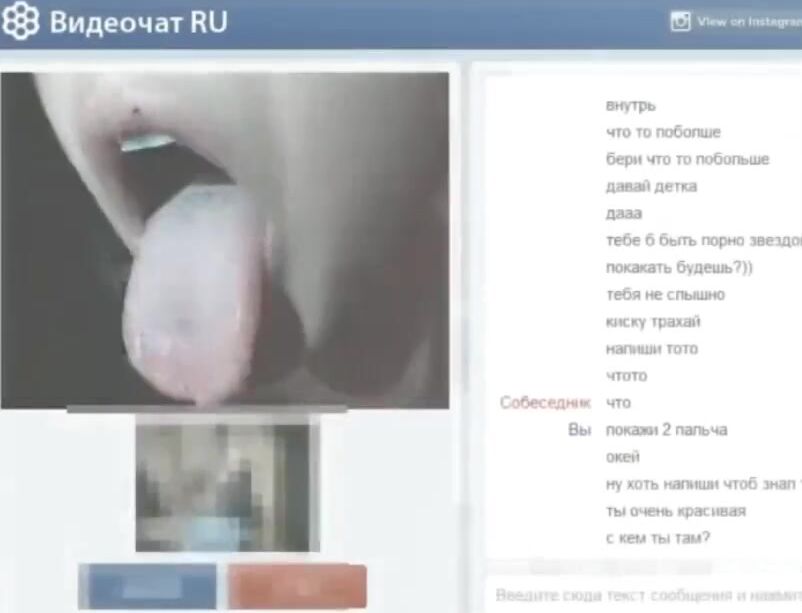Image resolution: width=802 pixels, height=613 pixels.
Task: Click the blue header bar area
Action: click(x=450, y=22)
